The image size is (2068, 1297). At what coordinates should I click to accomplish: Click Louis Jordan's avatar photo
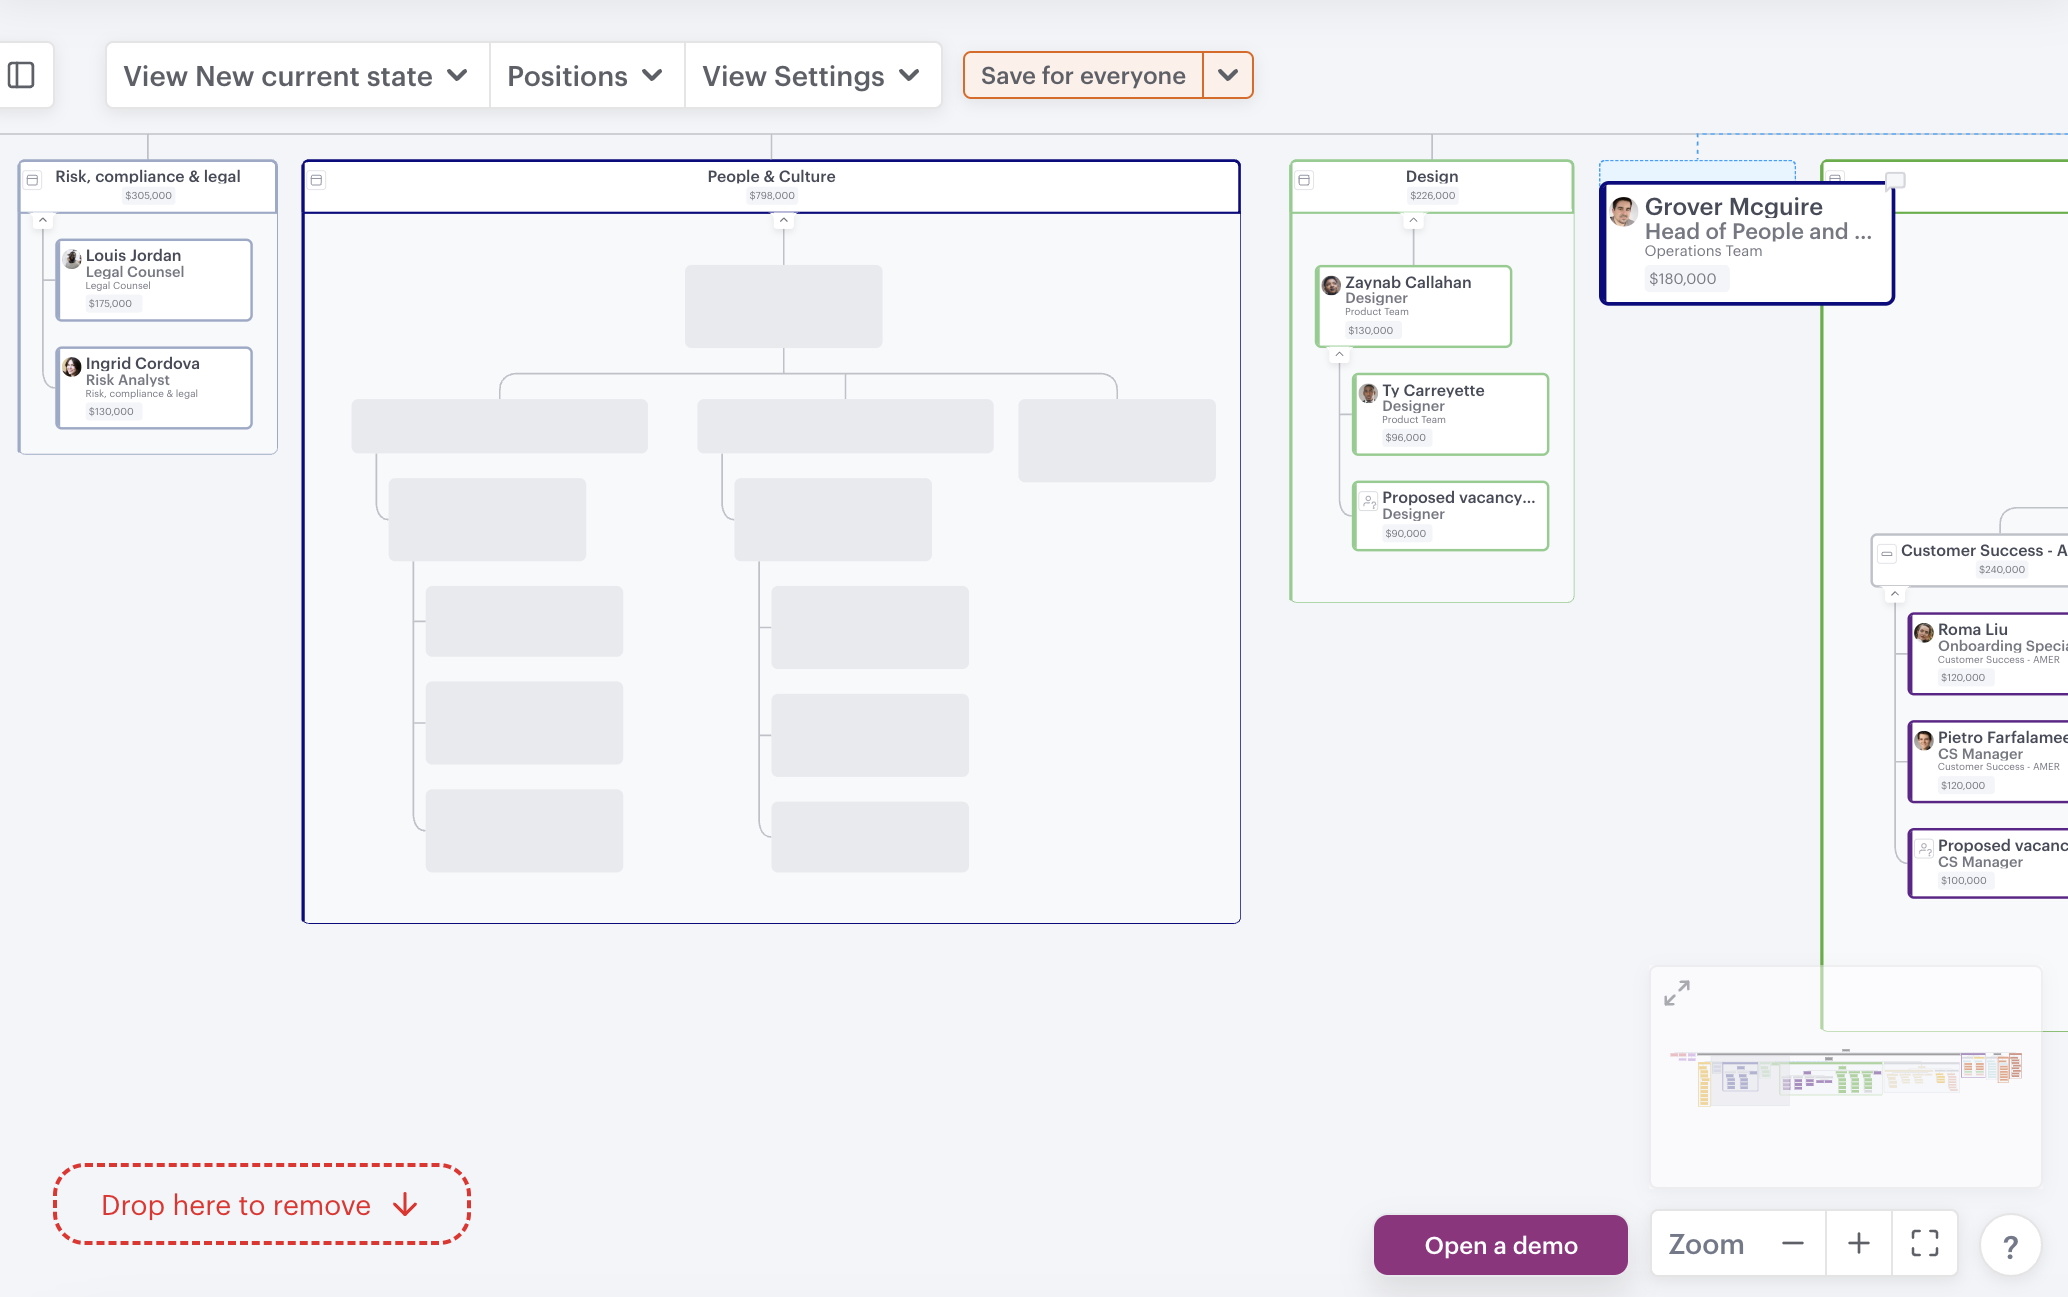[x=73, y=259]
